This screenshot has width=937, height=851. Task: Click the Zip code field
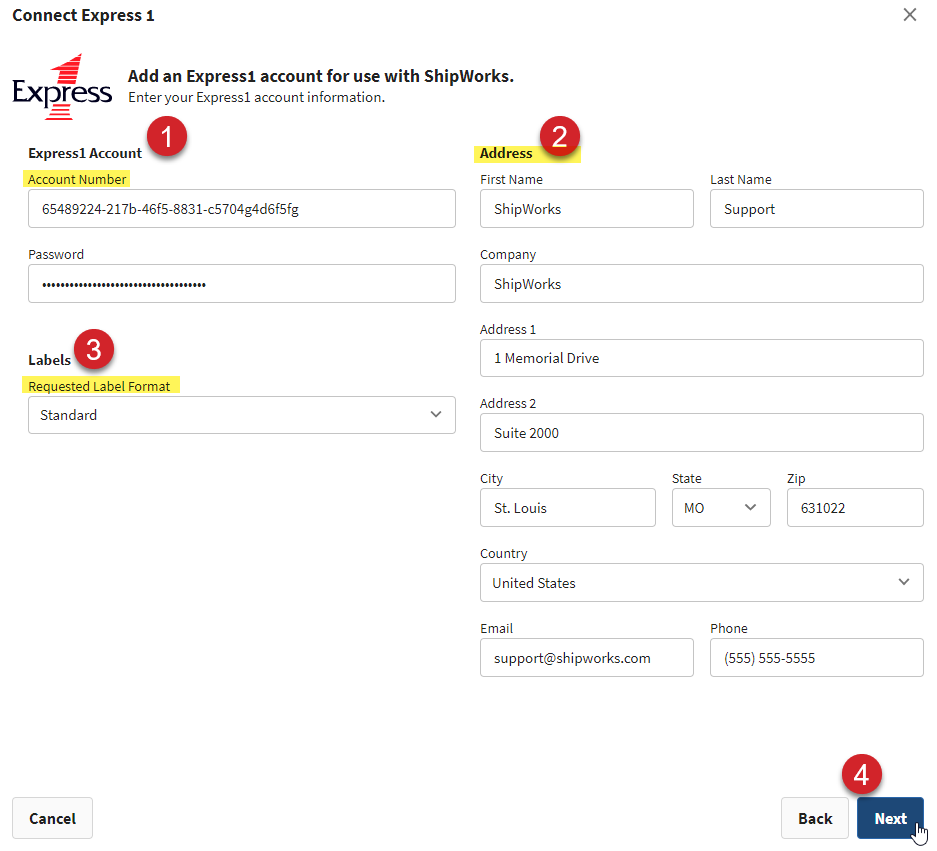click(855, 508)
